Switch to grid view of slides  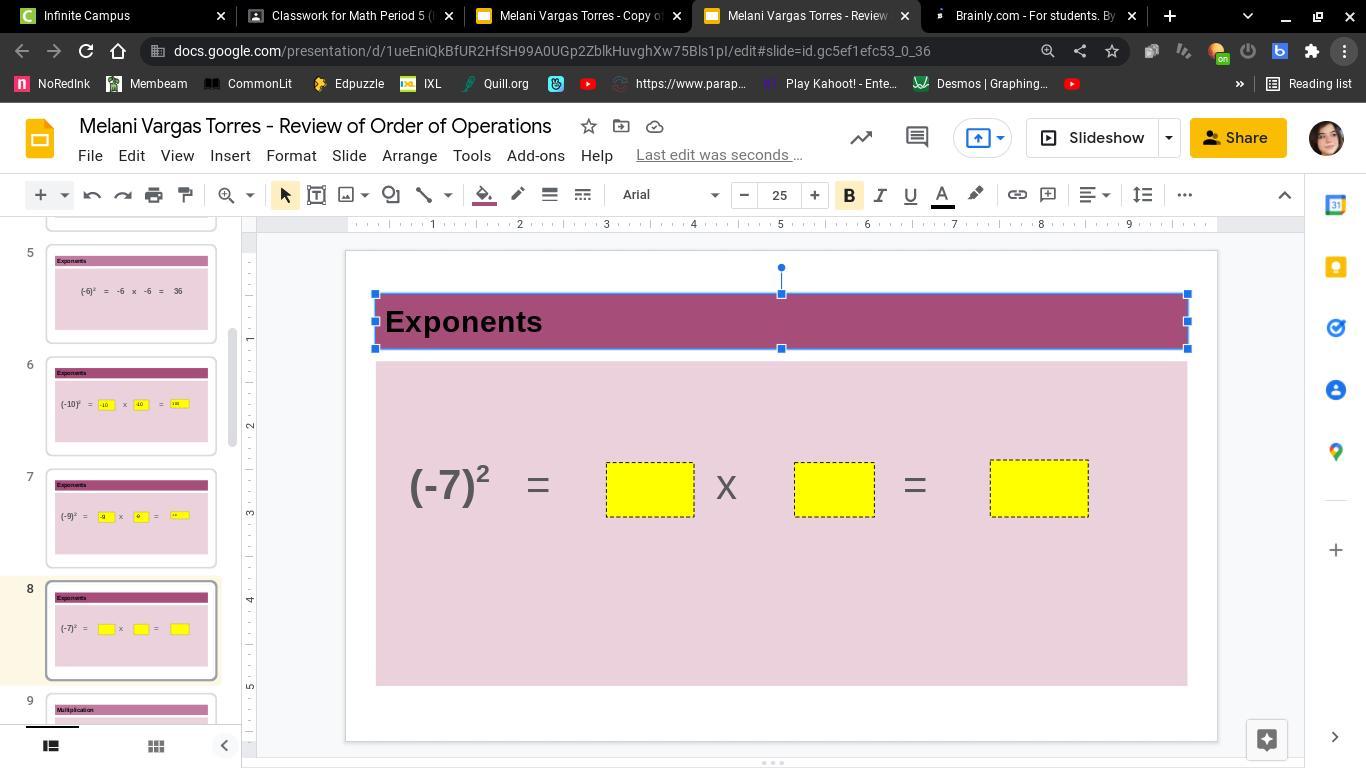[156, 746]
